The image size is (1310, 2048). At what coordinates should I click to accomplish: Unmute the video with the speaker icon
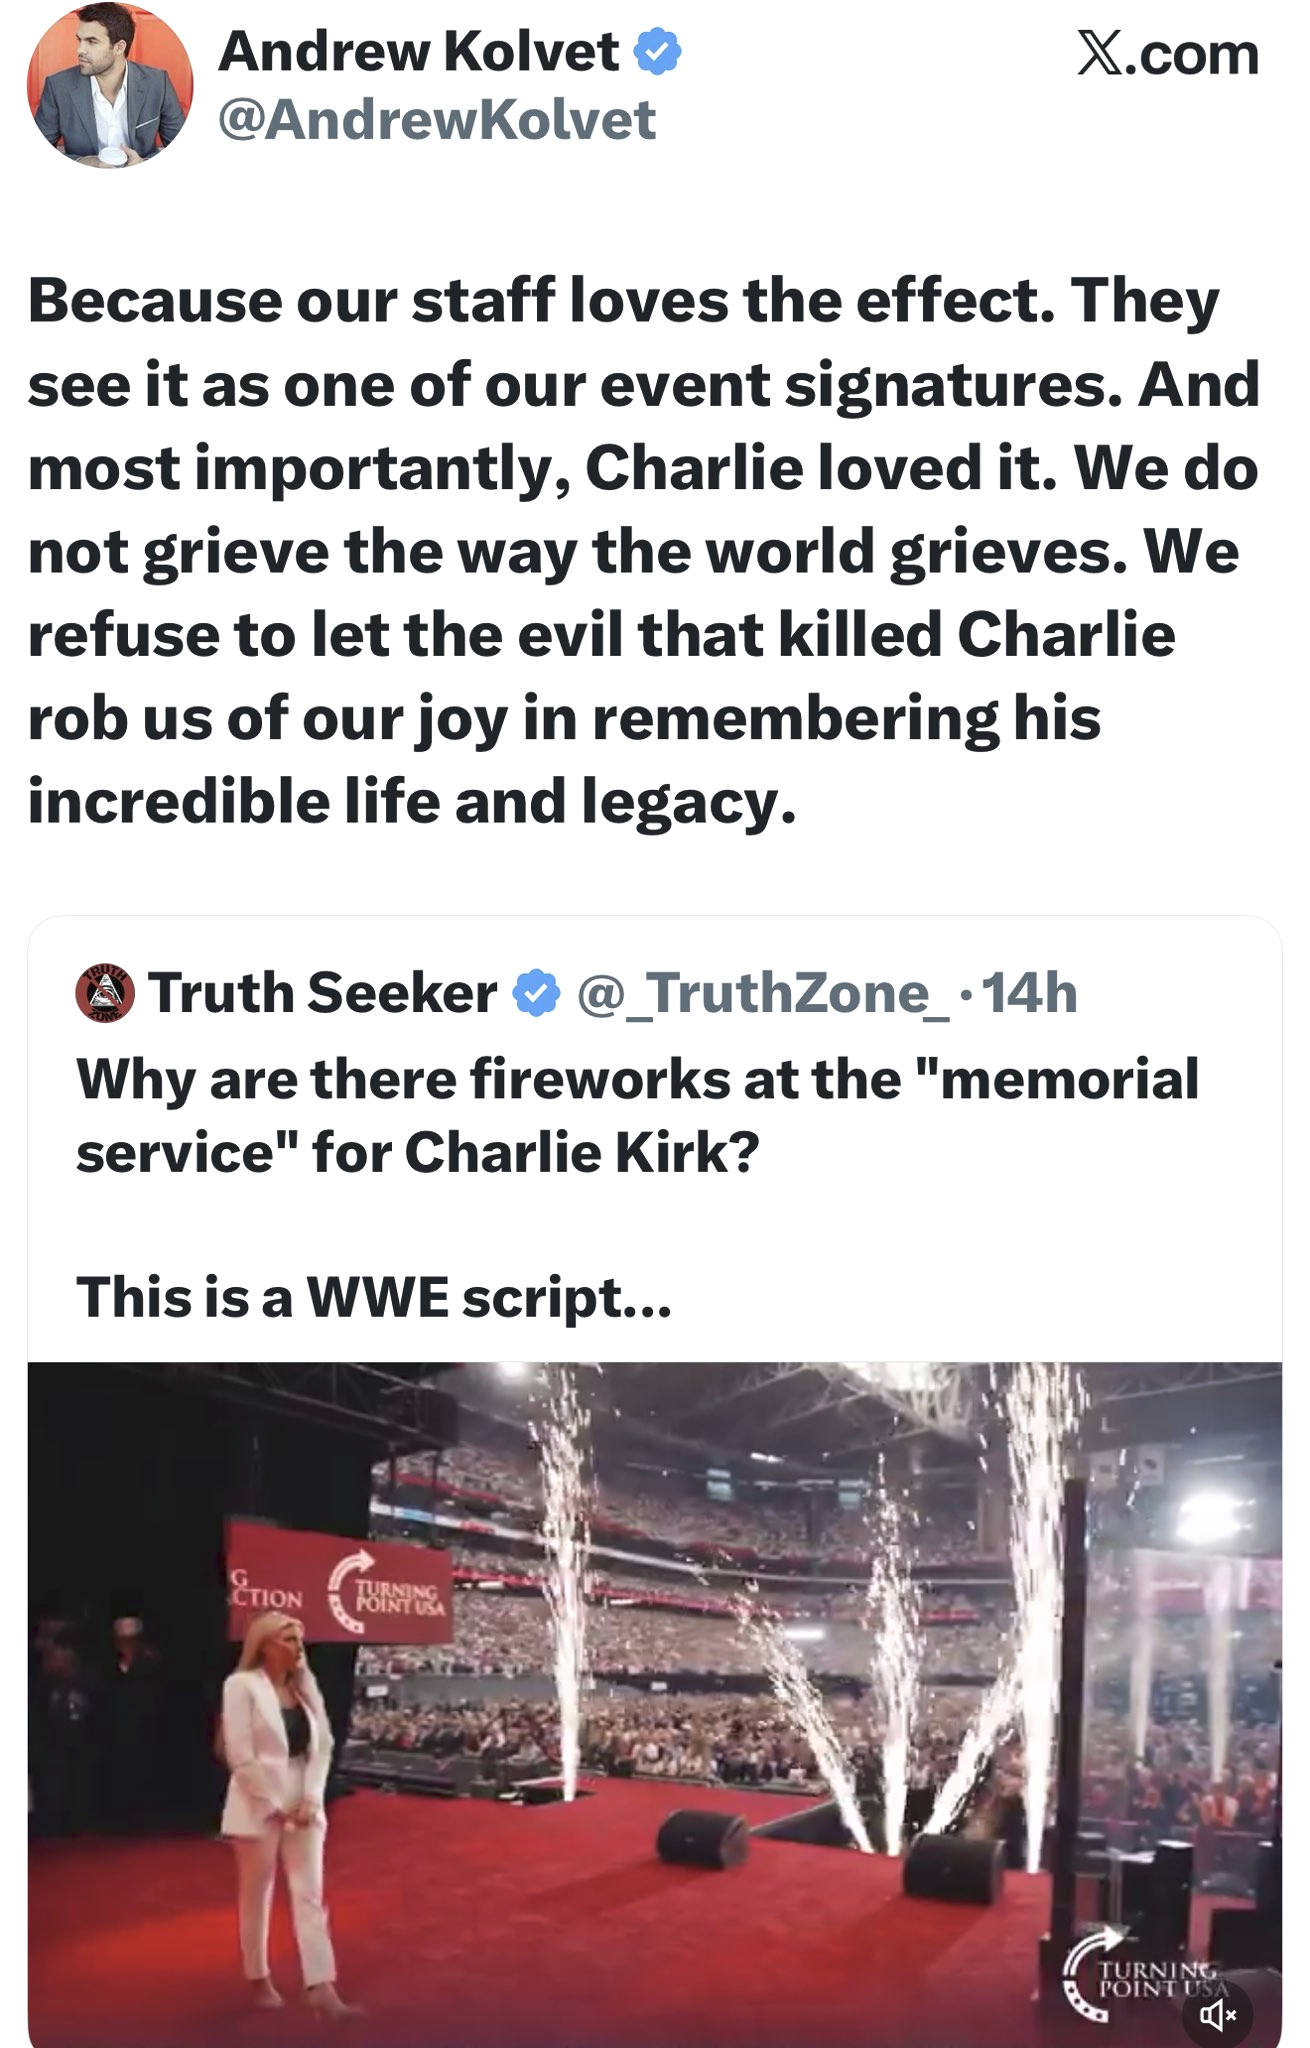point(1217,2015)
